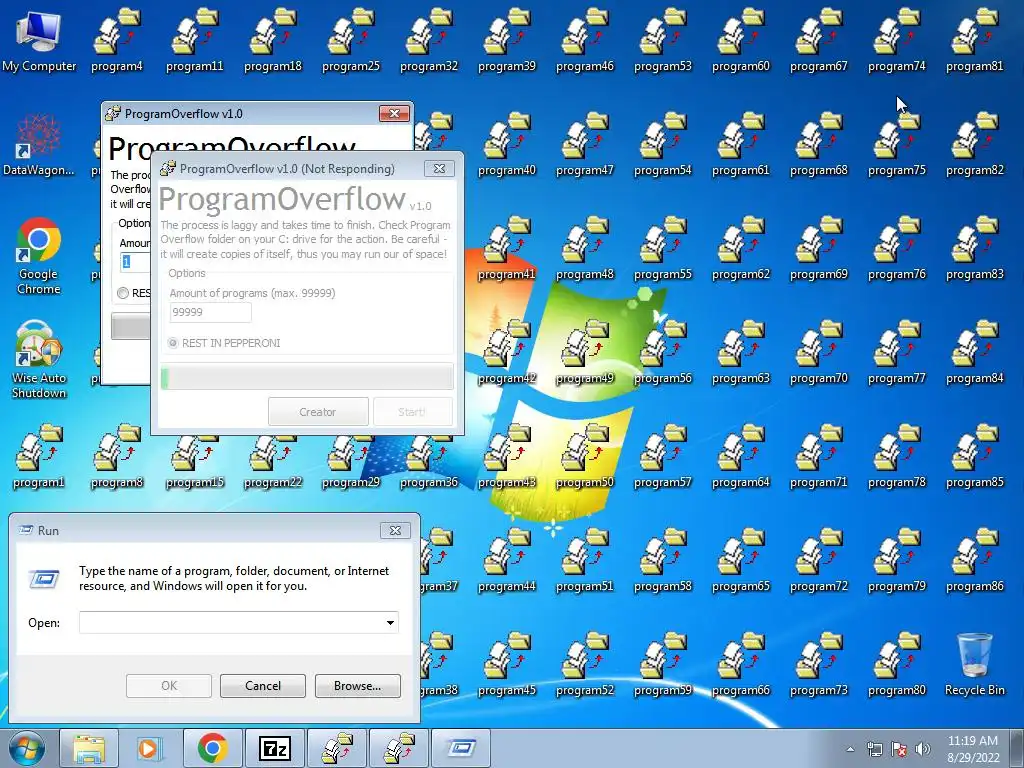The height and width of the screenshot is (768, 1024).
Task: Focus the amount field in background ProgramOverflow window
Action: coord(135,262)
